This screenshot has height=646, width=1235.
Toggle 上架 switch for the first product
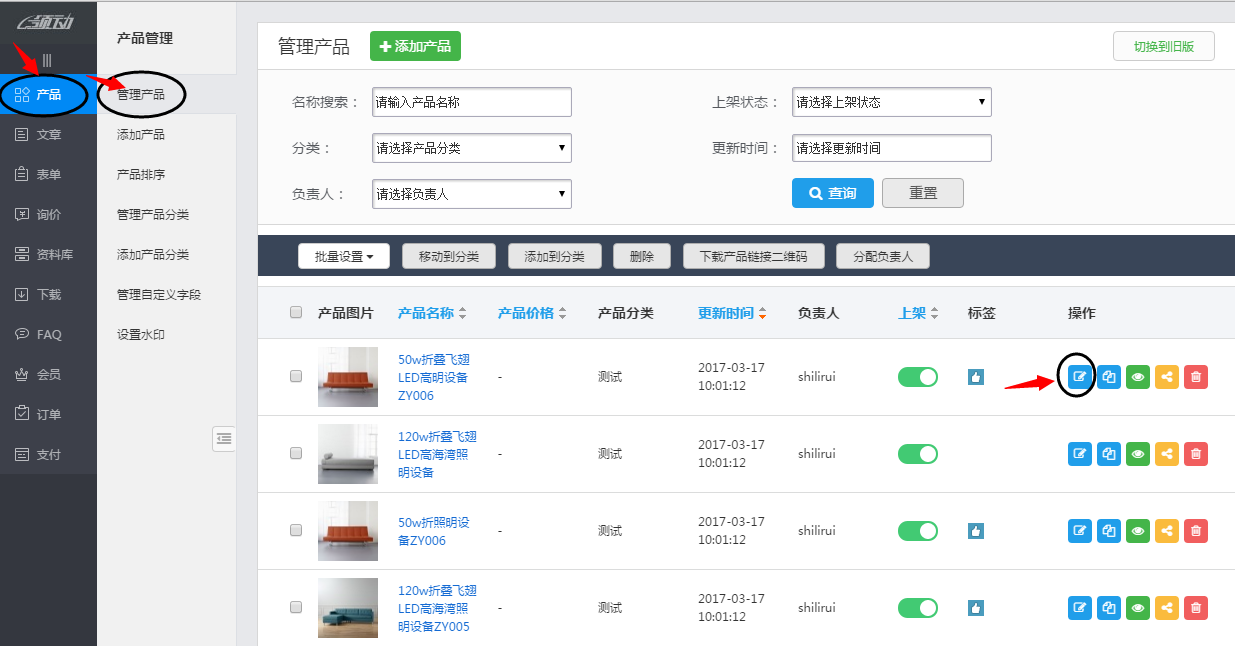tap(917, 377)
